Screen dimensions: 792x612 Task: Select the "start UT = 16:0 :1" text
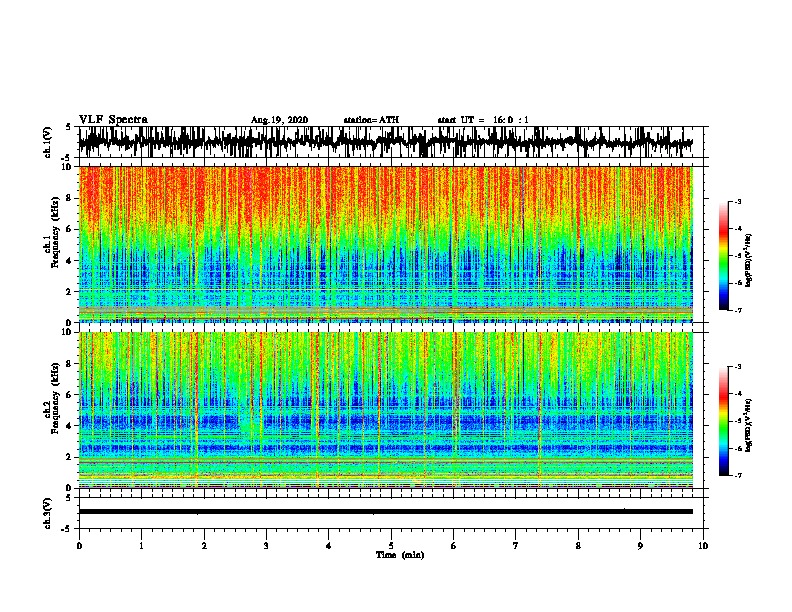coord(483,120)
